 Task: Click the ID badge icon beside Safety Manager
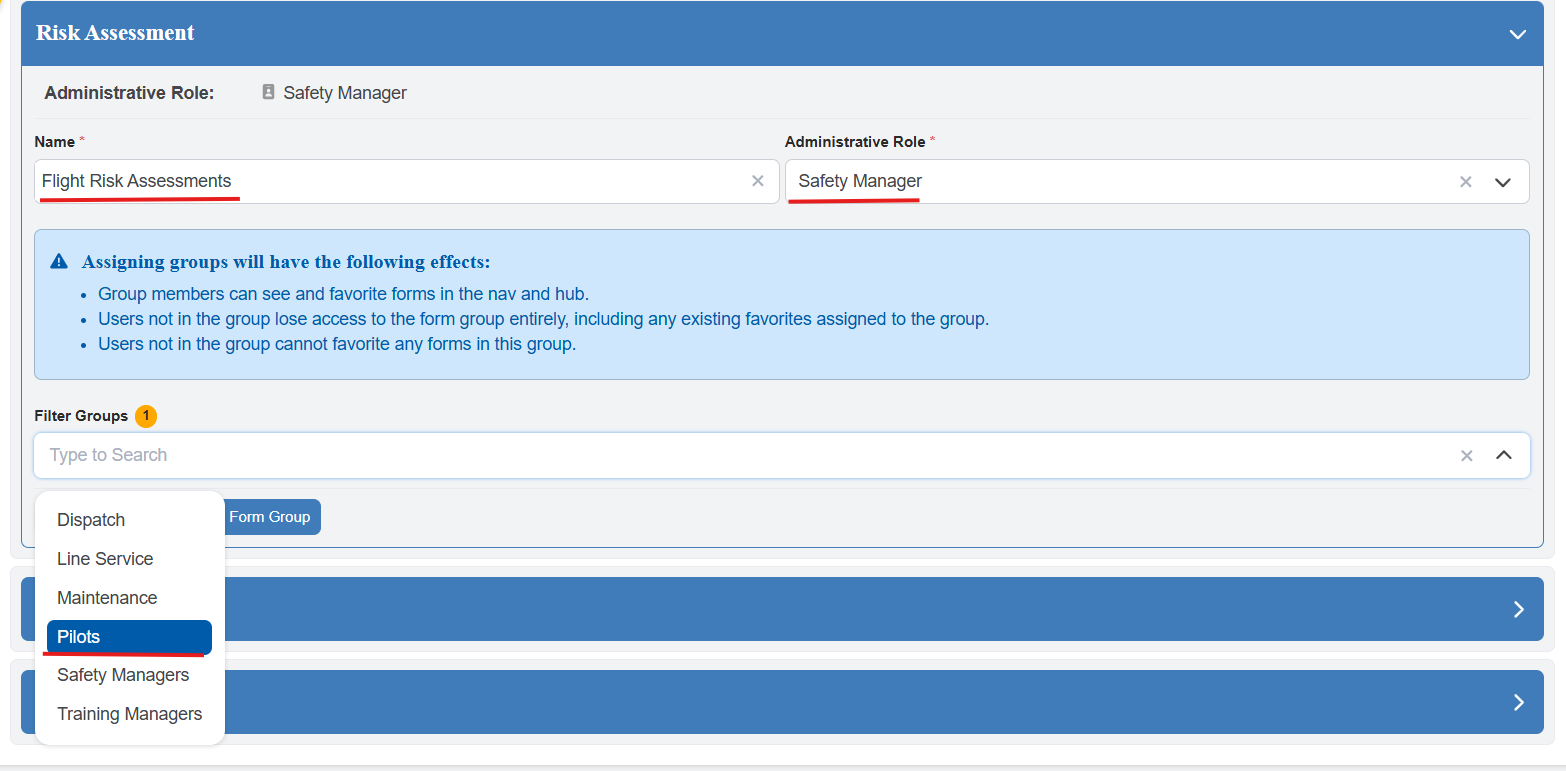pos(268,92)
